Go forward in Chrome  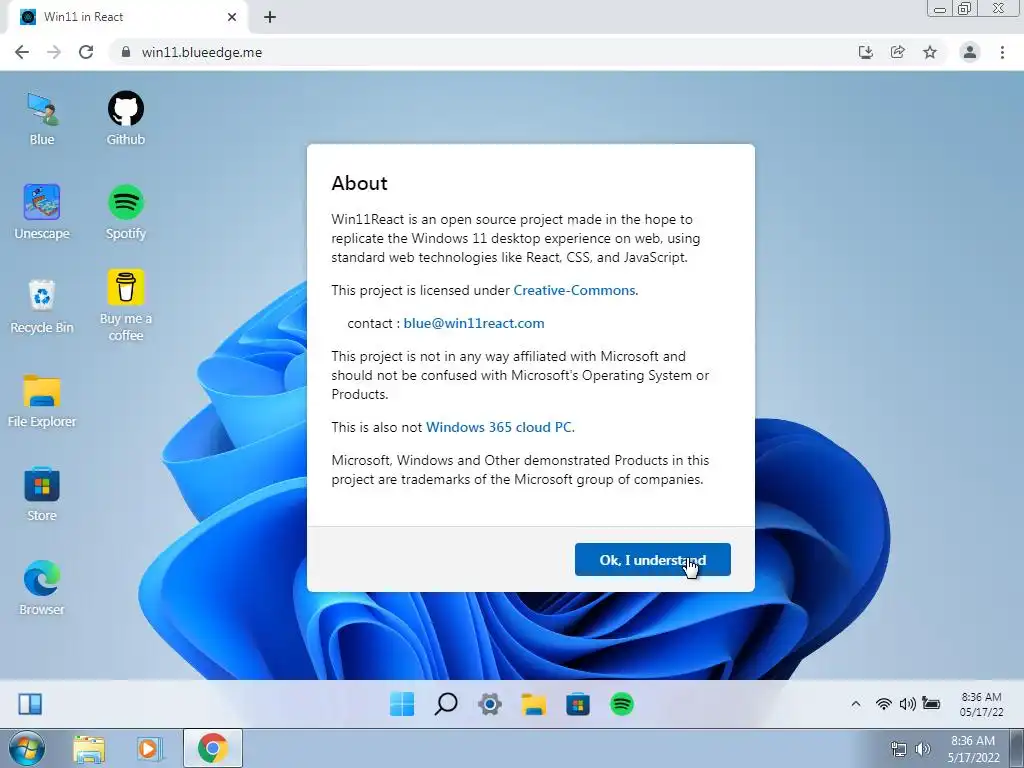point(54,52)
